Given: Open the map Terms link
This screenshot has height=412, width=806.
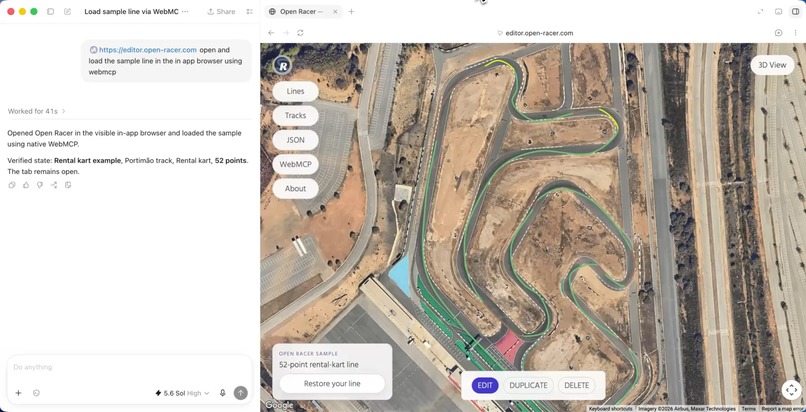Looking at the screenshot, I should tap(748, 409).
